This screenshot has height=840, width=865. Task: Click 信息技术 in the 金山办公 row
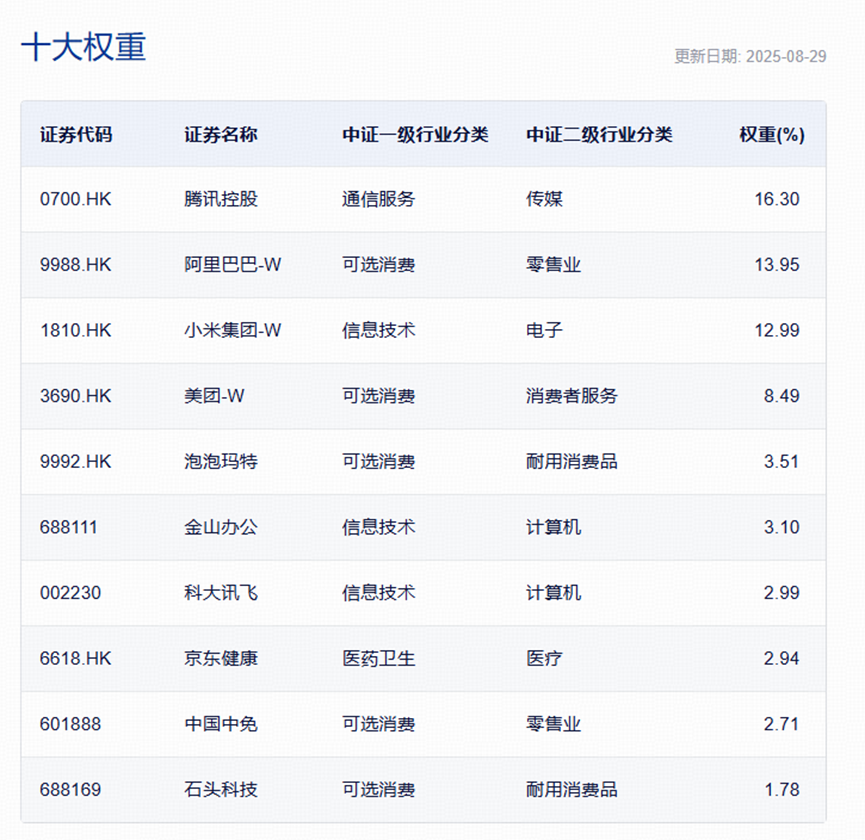(378, 527)
